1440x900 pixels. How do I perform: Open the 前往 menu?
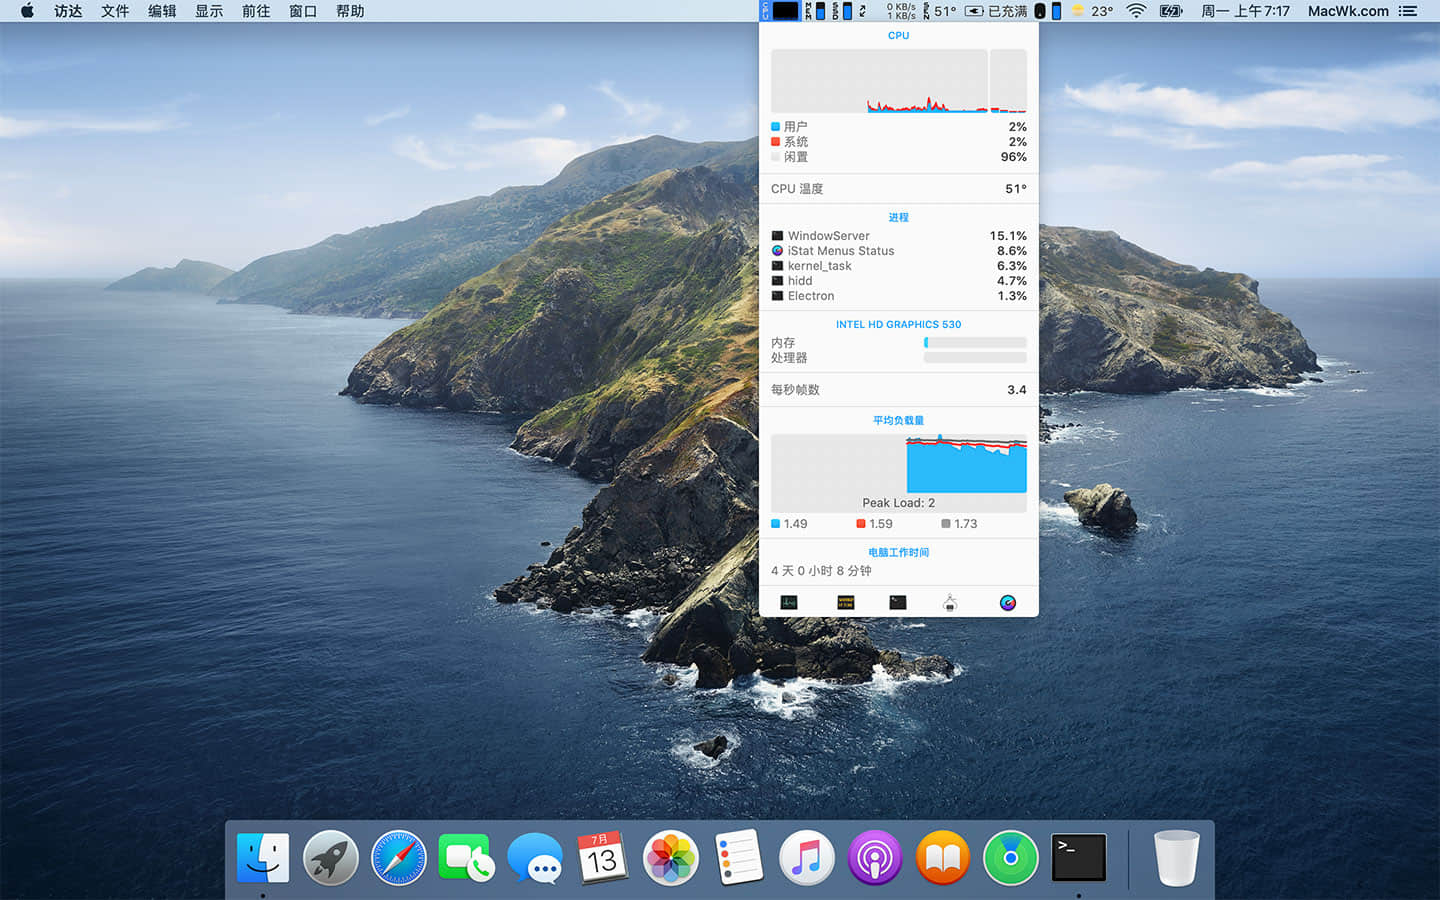point(256,11)
